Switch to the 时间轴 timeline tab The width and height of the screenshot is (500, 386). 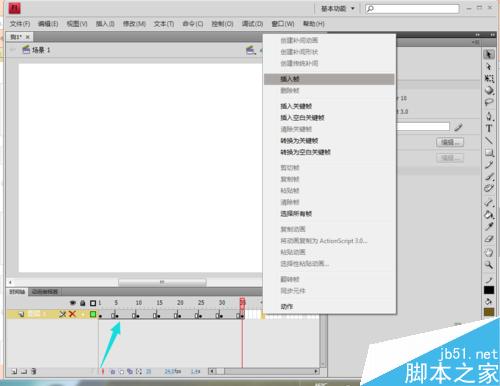pos(17,292)
